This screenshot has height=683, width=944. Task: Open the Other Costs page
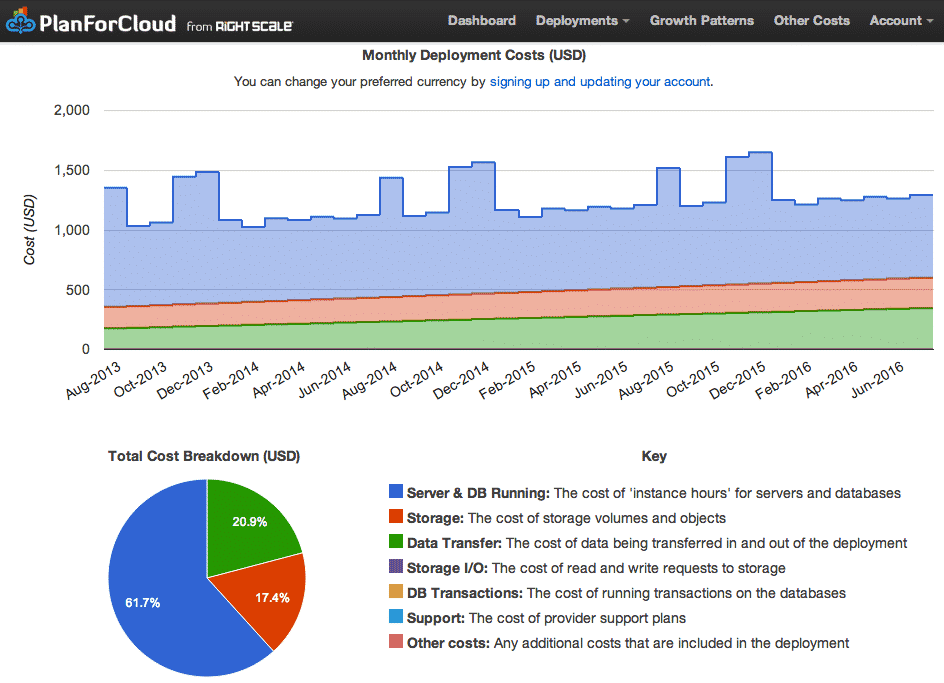pos(811,20)
